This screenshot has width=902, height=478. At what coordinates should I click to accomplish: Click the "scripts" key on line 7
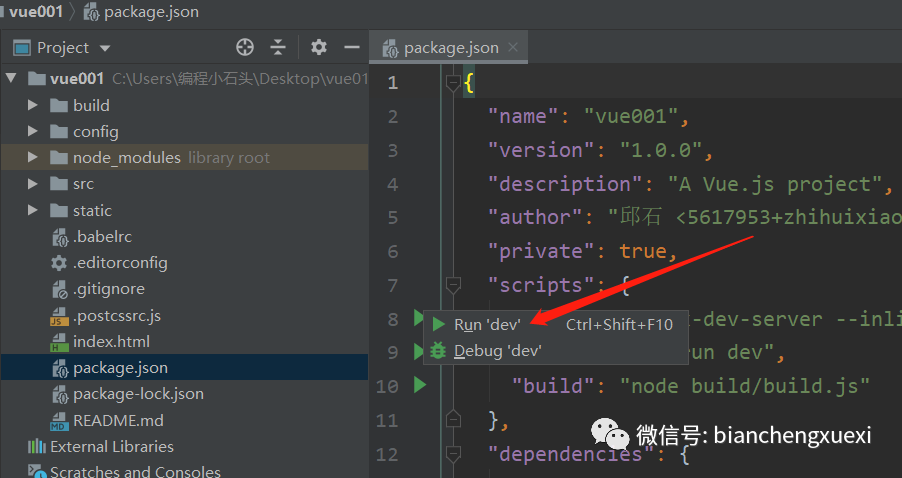click(x=541, y=285)
